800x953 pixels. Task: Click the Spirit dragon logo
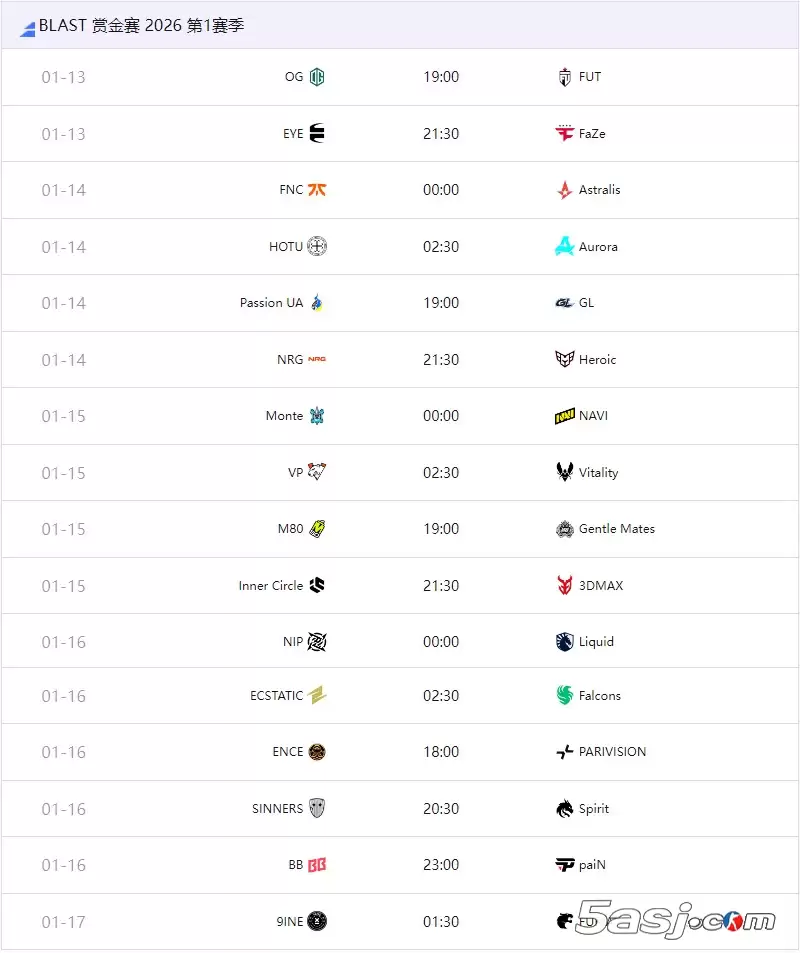[x=565, y=808]
